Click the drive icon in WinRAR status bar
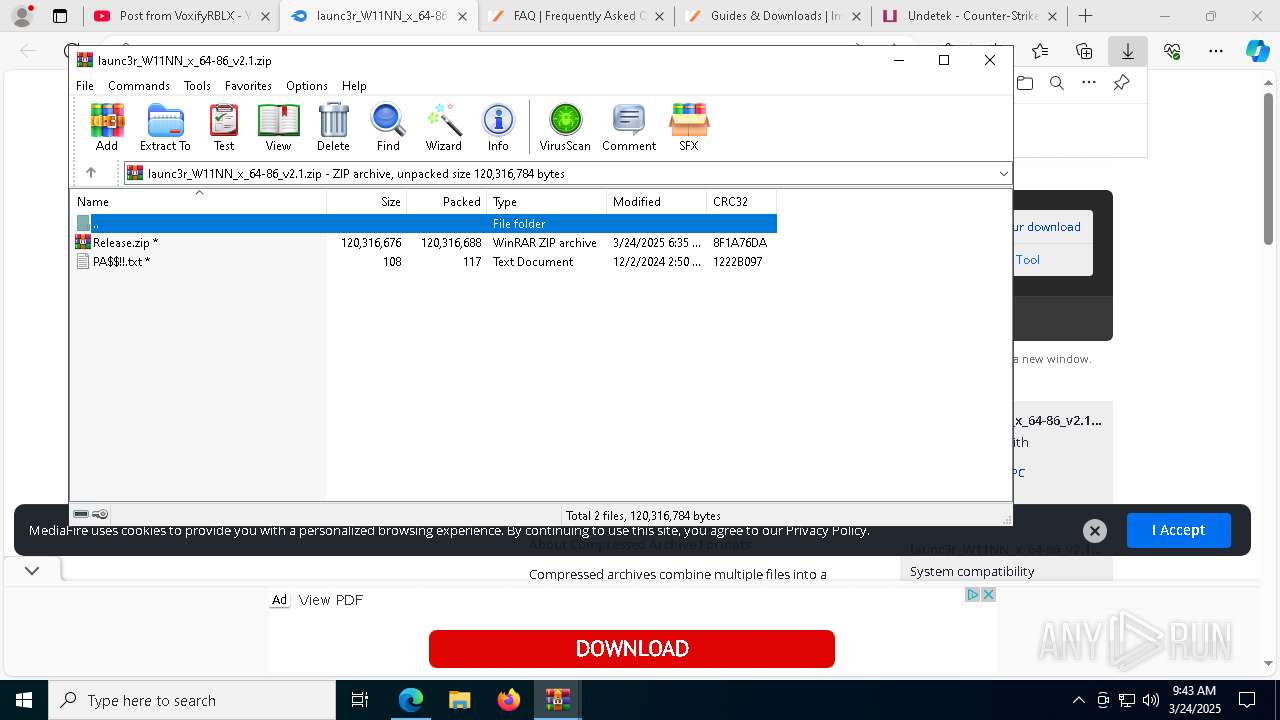Image resolution: width=1280 pixels, height=720 pixels. click(x=81, y=514)
